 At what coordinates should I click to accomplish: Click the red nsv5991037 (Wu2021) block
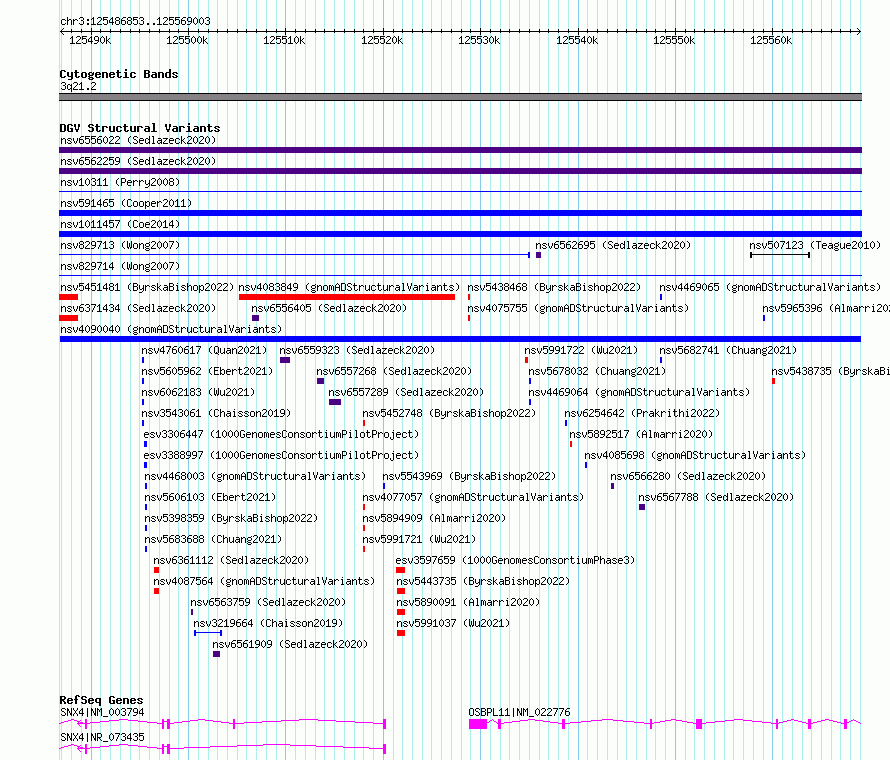click(401, 633)
